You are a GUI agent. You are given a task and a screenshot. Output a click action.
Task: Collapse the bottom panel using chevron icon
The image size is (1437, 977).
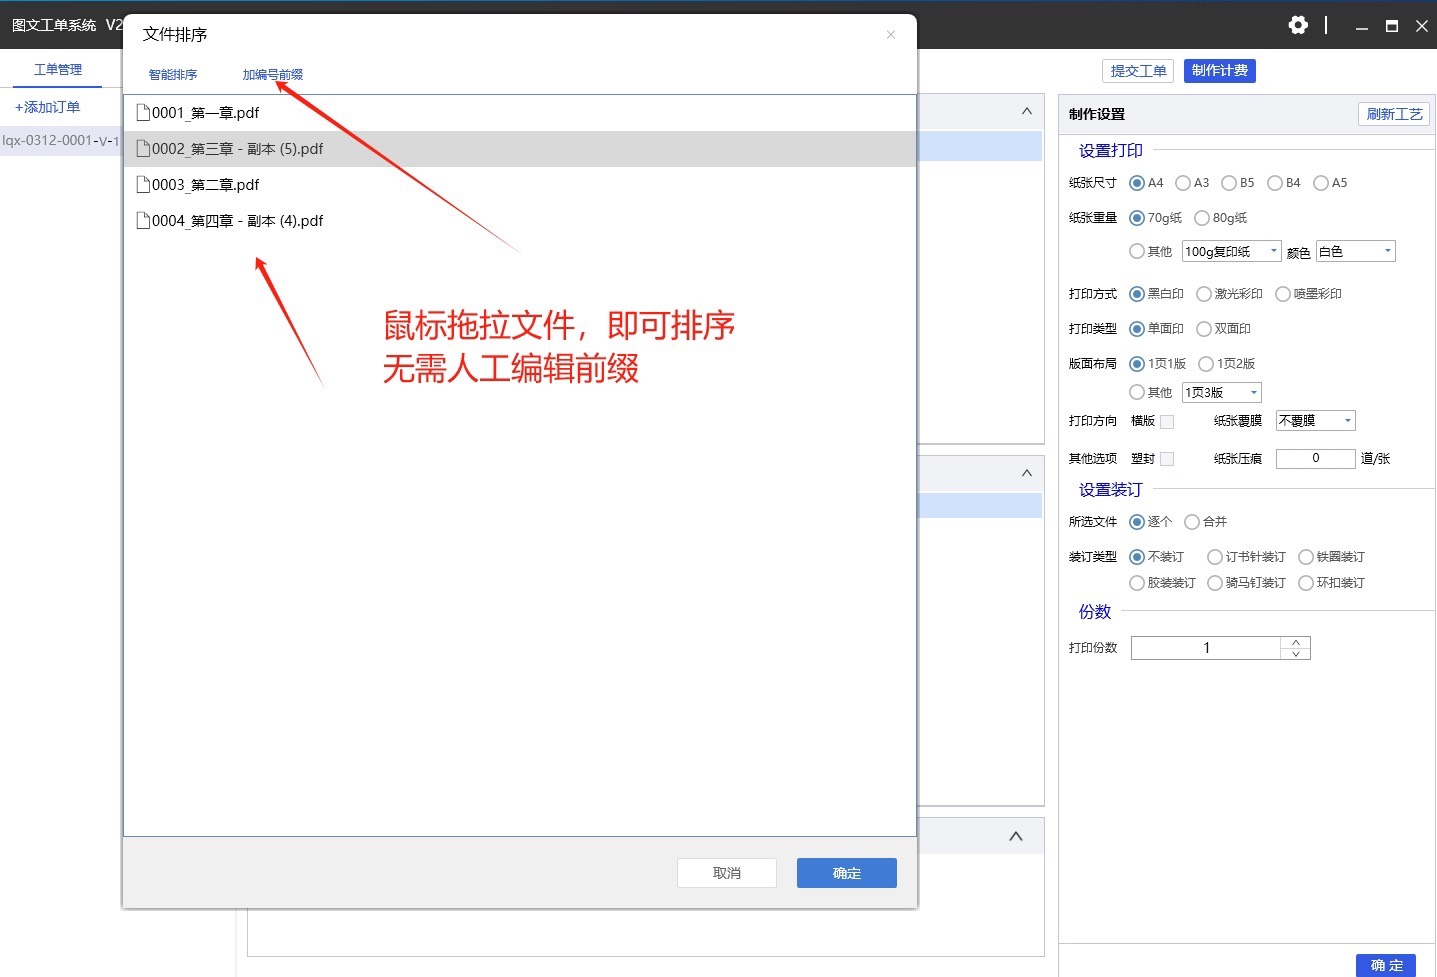pos(1015,836)
